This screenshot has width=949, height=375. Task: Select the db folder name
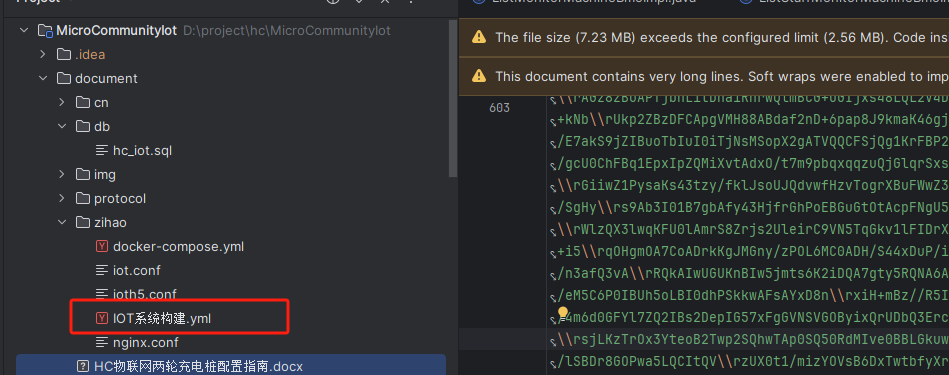[x=102, y=126]
